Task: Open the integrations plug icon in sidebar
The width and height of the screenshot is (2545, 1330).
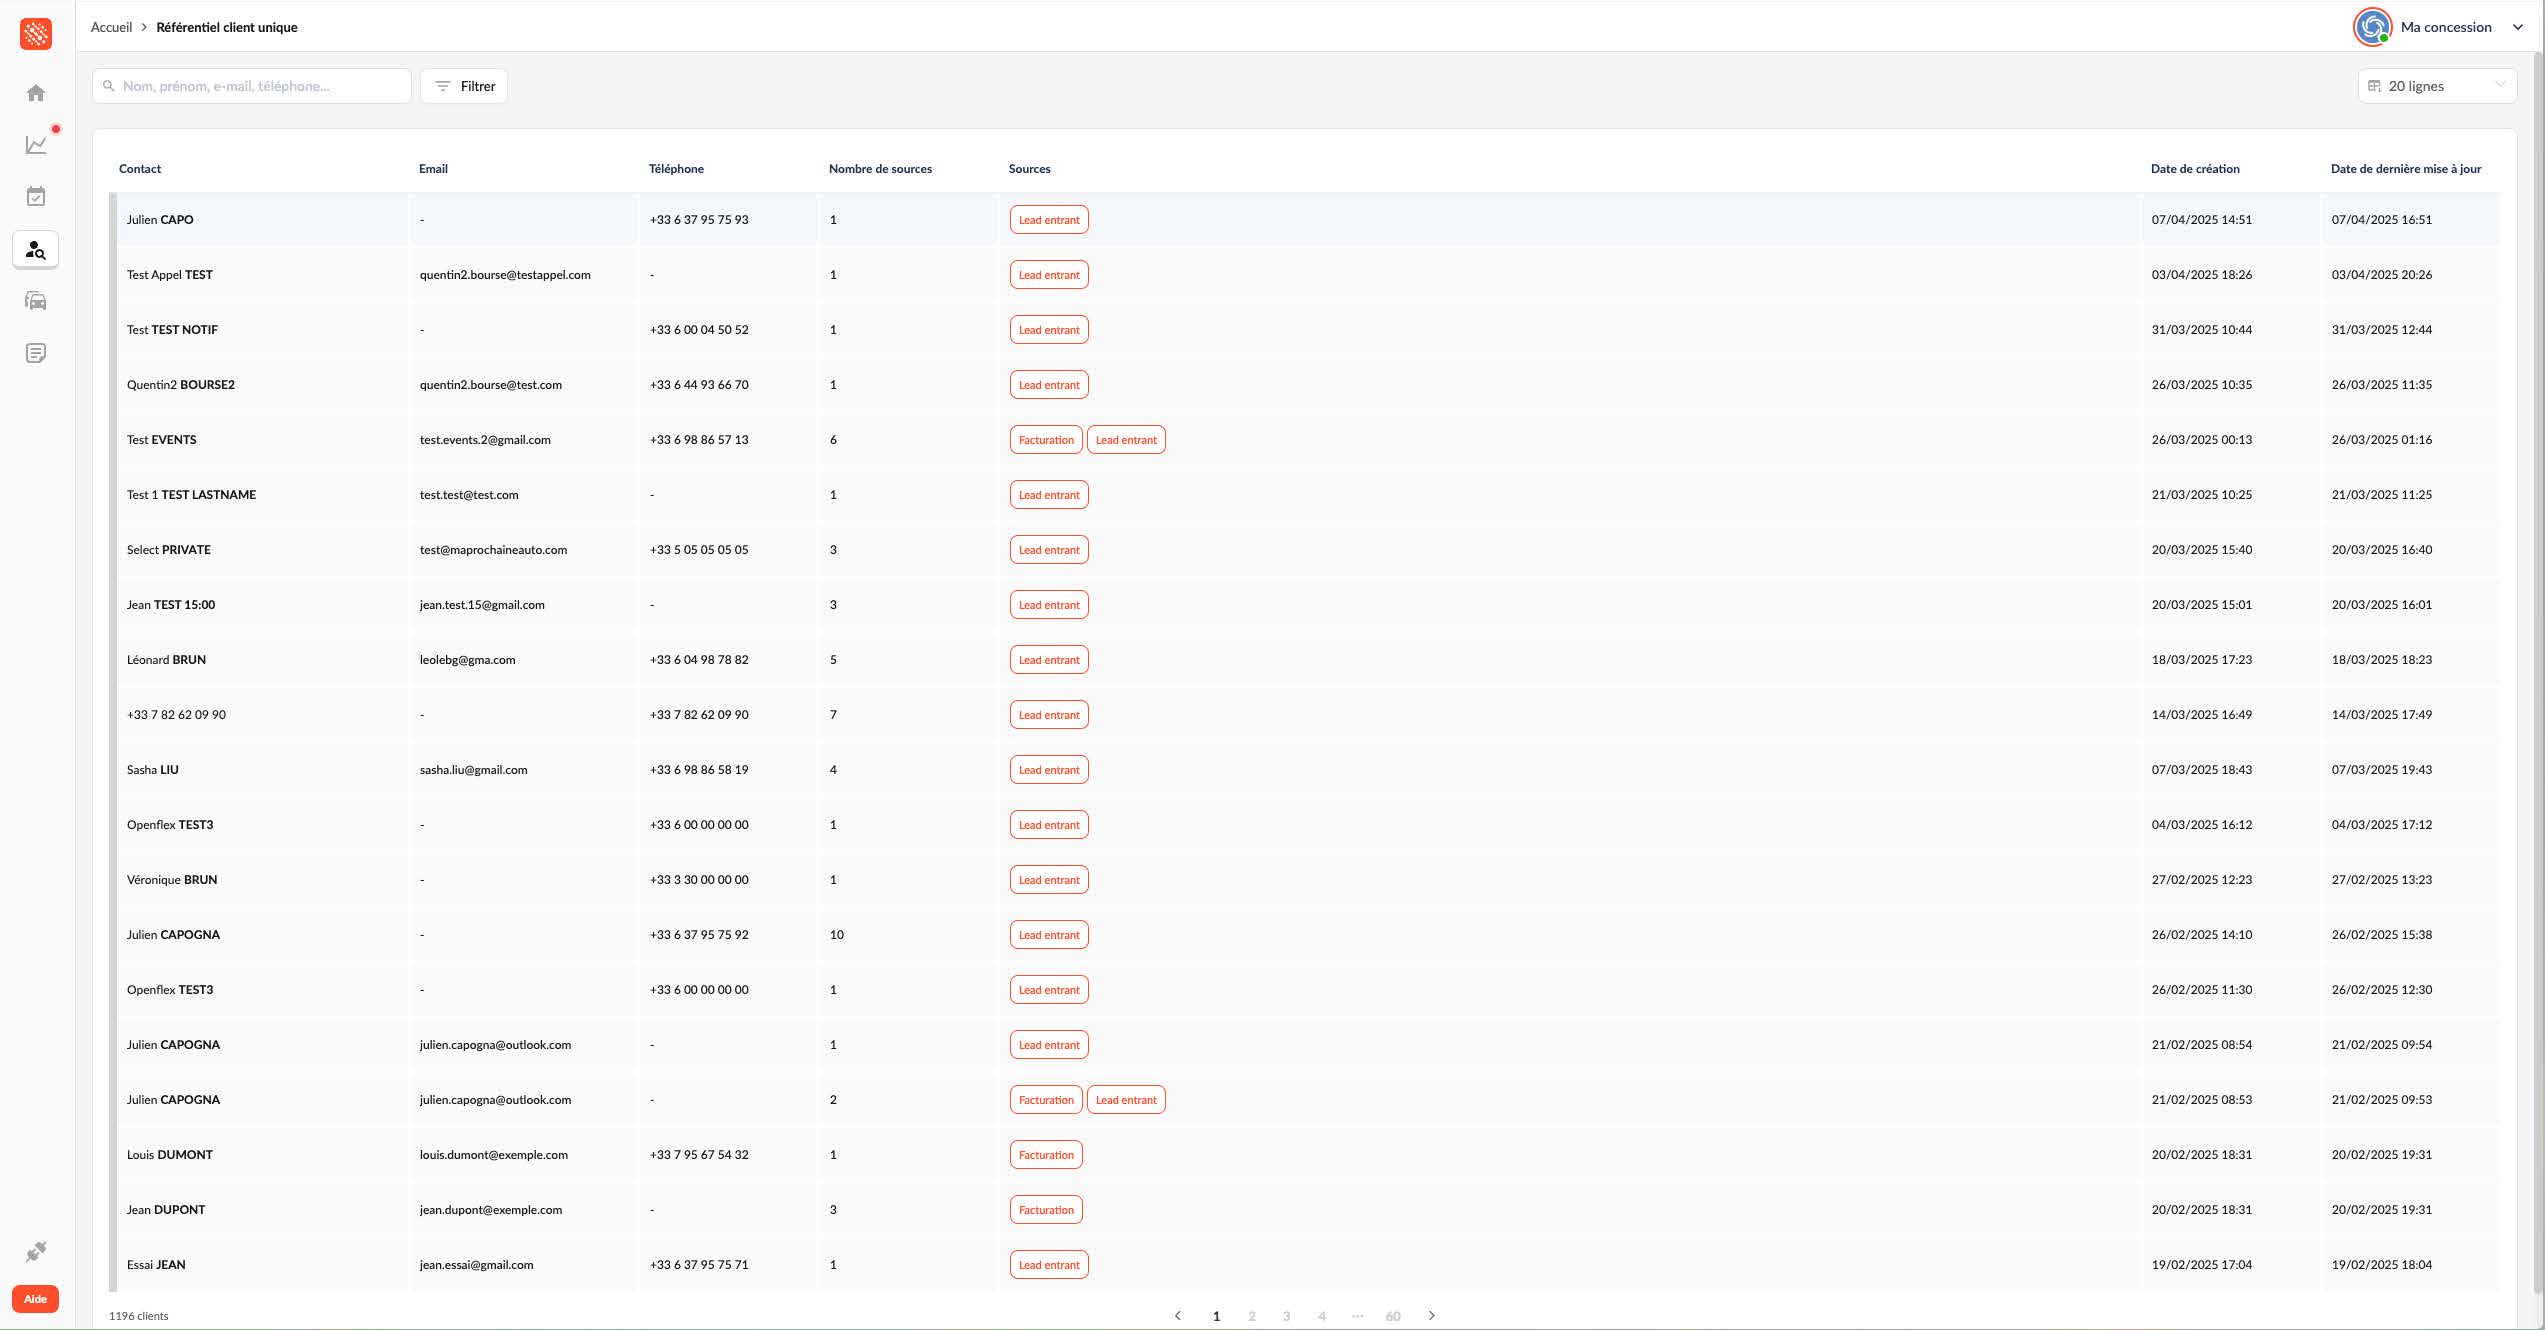Action: point(36,1252)
